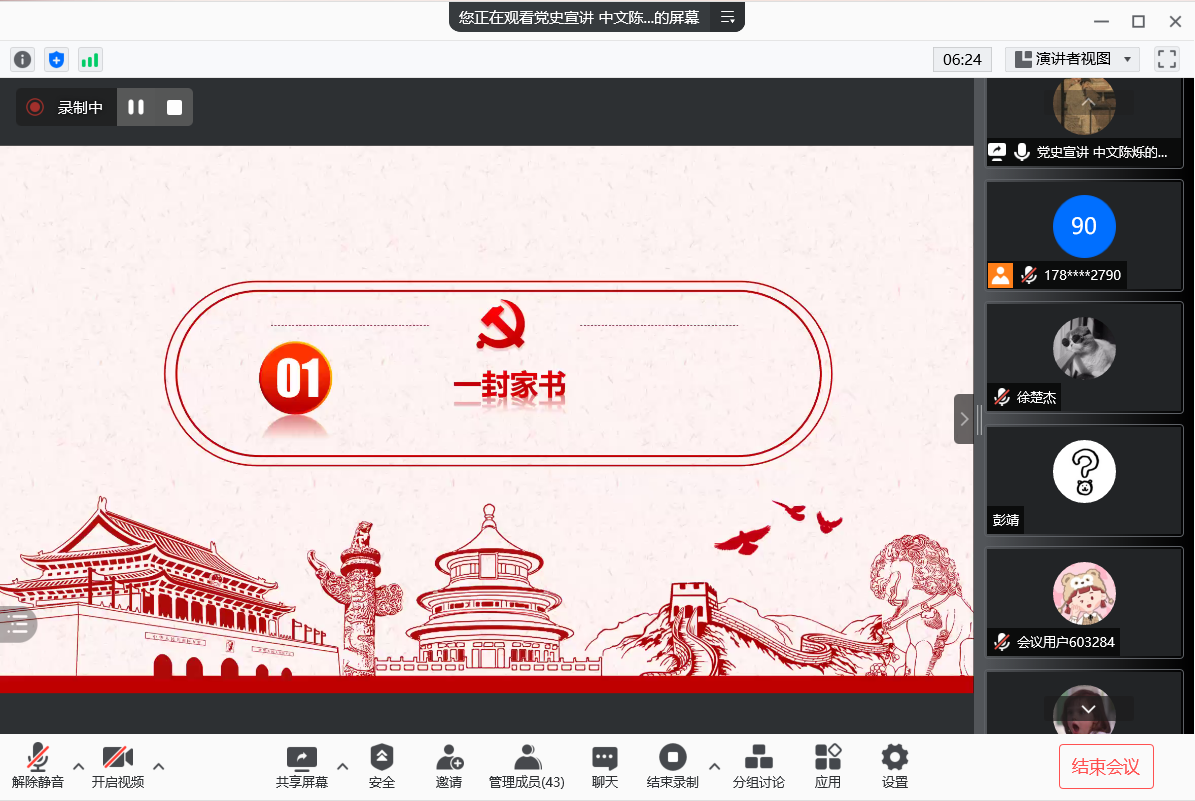
Task: Open the 聊天 chat panel
Action: (604, 767)
